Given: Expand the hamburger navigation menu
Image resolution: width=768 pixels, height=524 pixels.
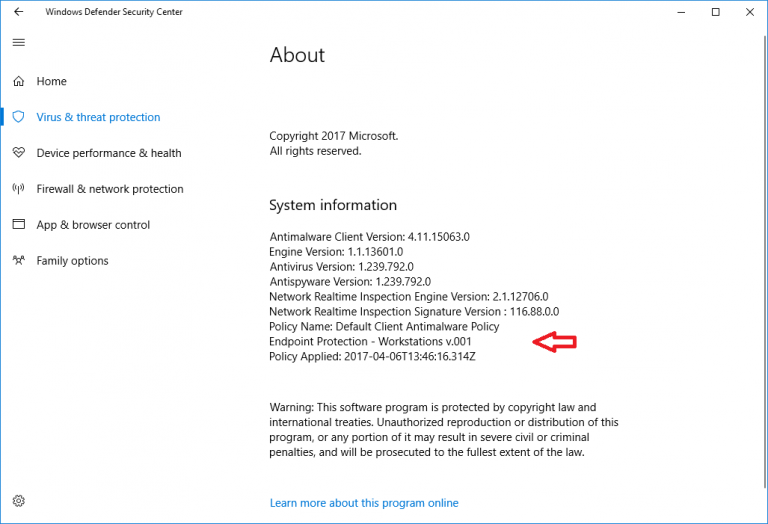Looking at the screenshot, I should point(18,43).
